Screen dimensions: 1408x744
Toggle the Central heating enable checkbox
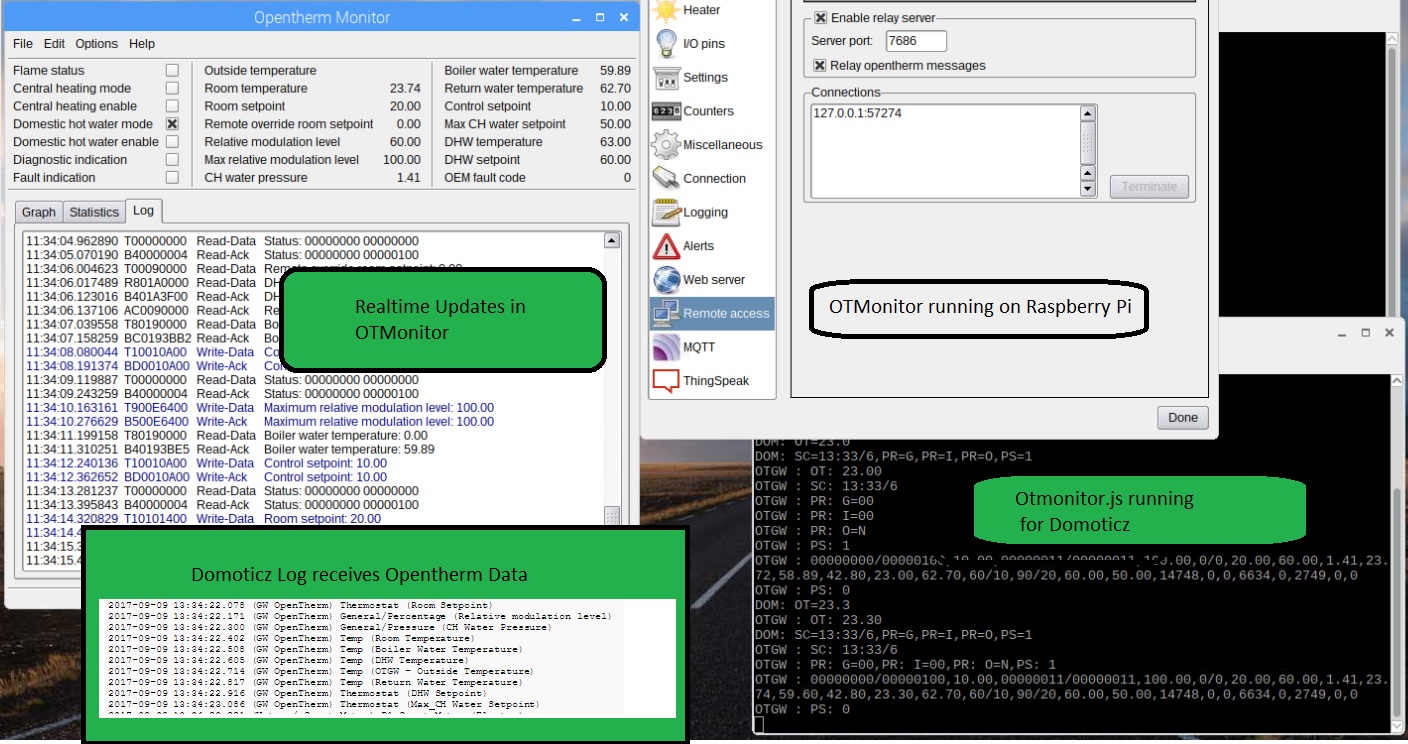point(172,107)
